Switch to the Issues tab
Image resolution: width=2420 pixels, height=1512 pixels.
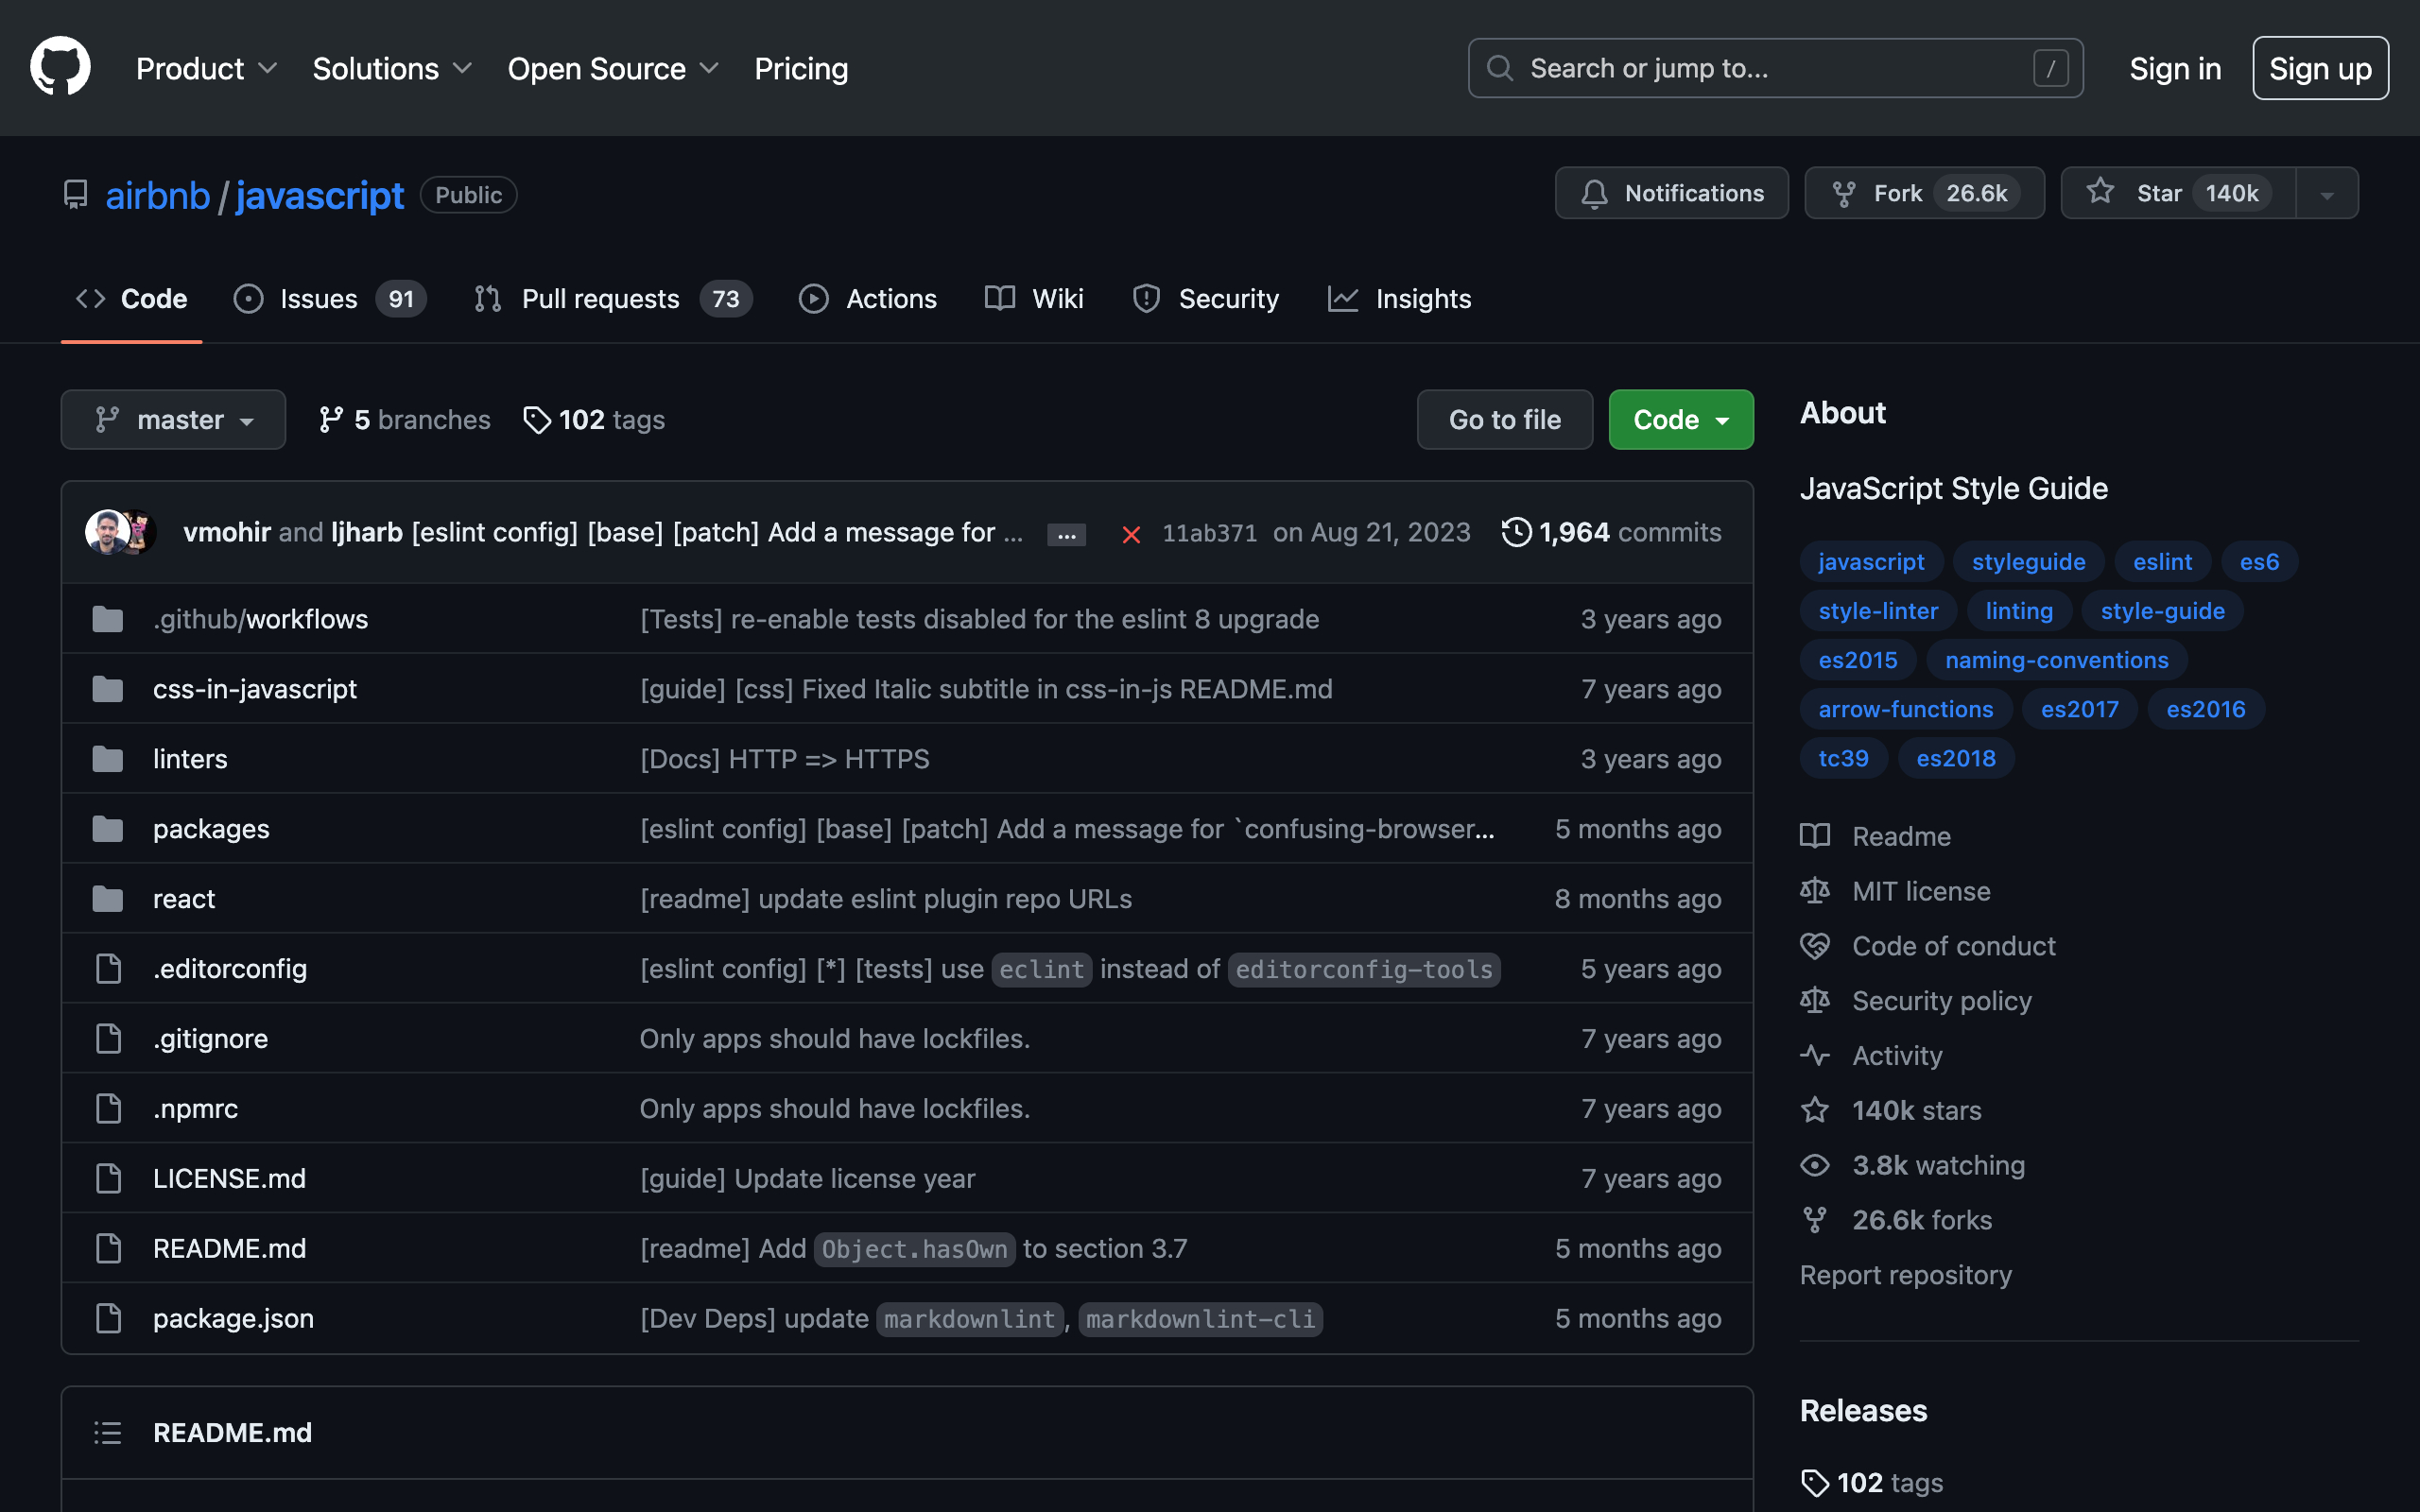[330, 299]
